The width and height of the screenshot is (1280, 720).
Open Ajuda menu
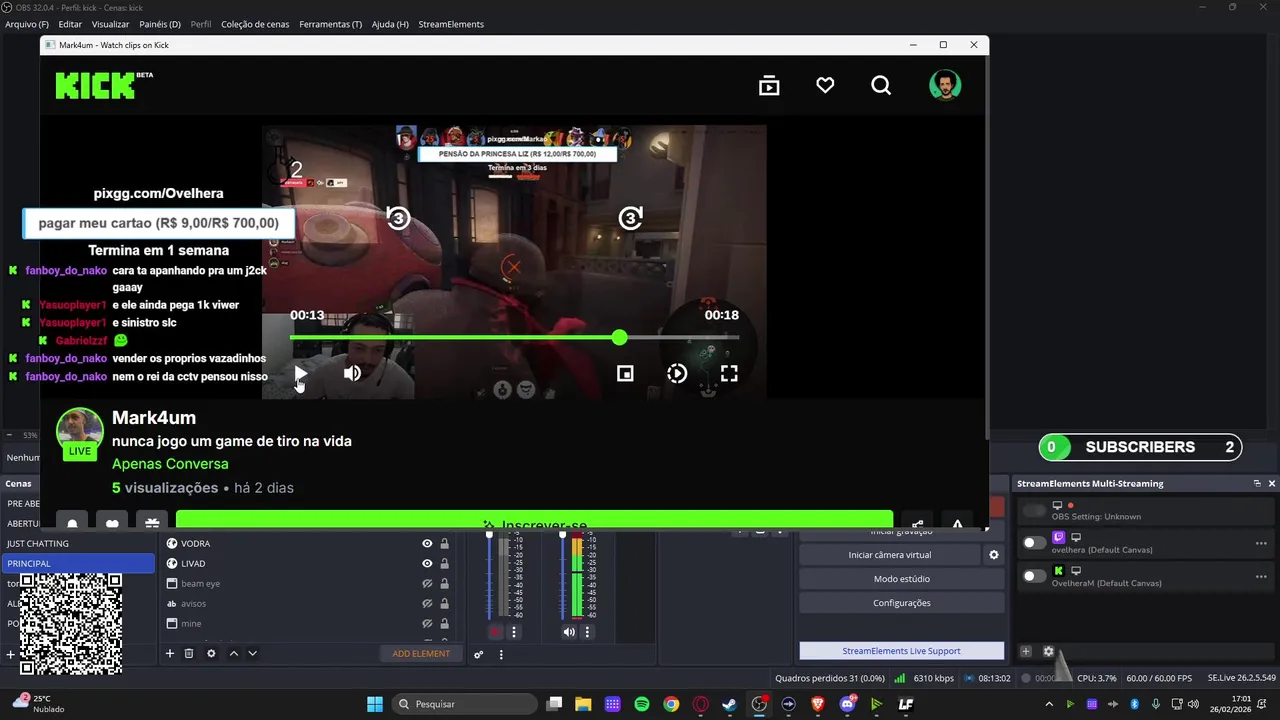[390, 24]
